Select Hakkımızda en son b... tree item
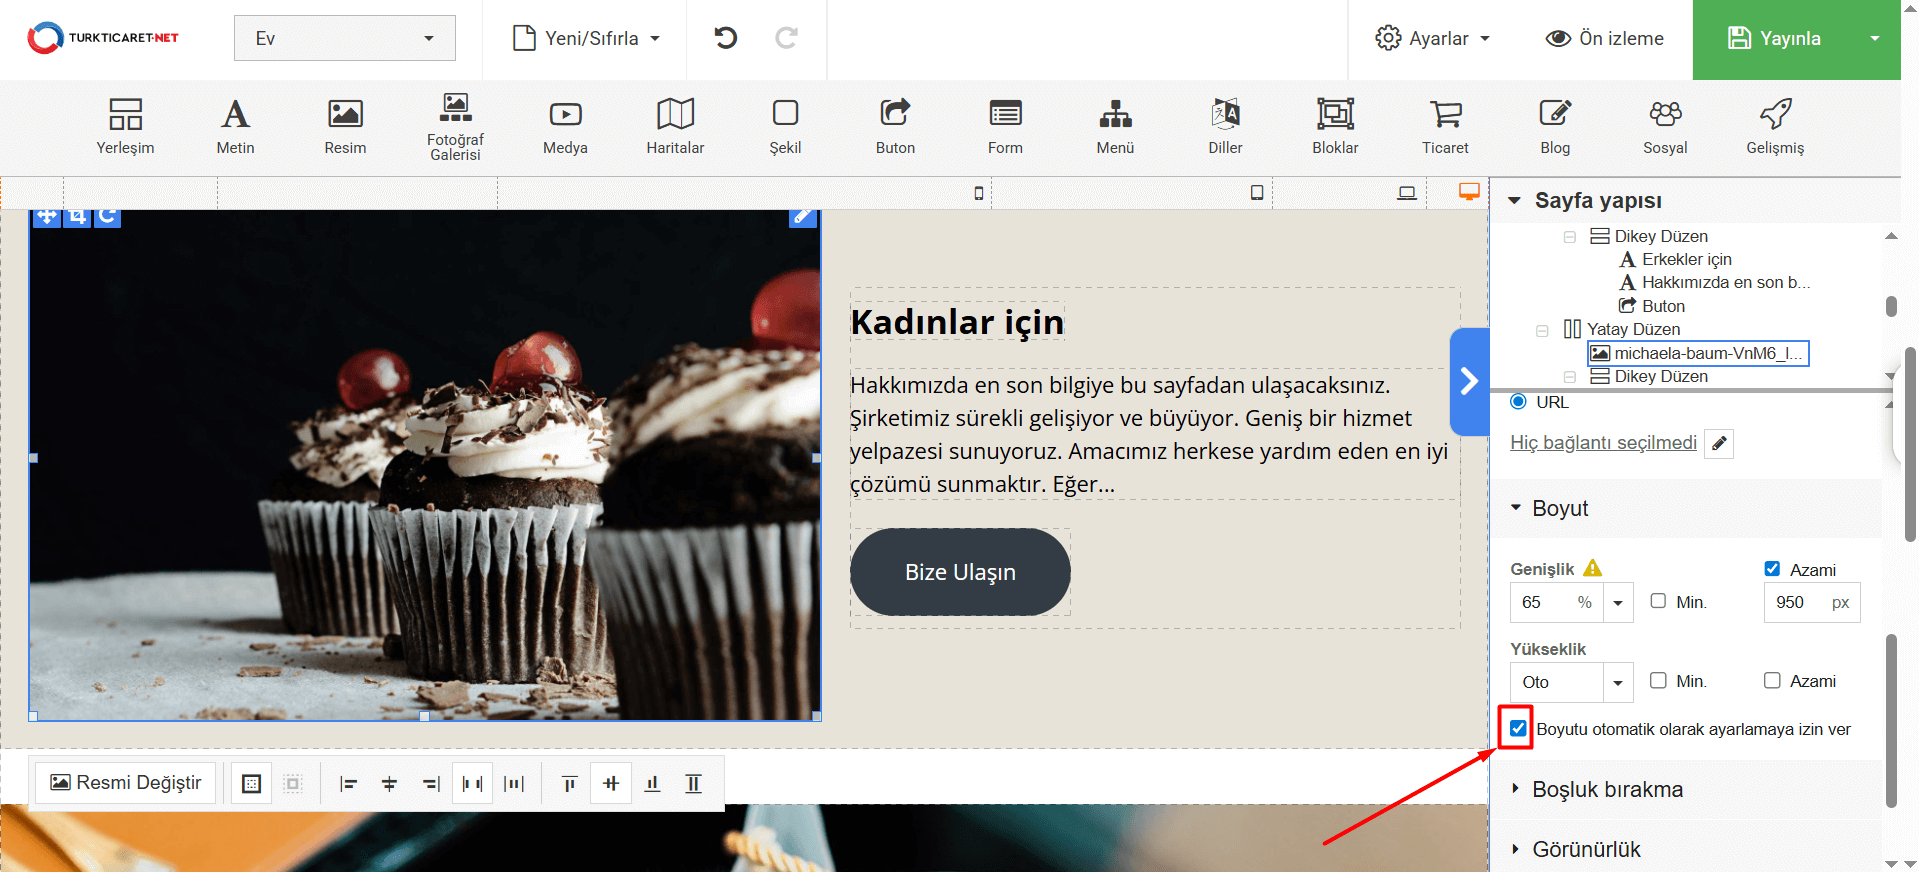 click(x=1714, y=282)
